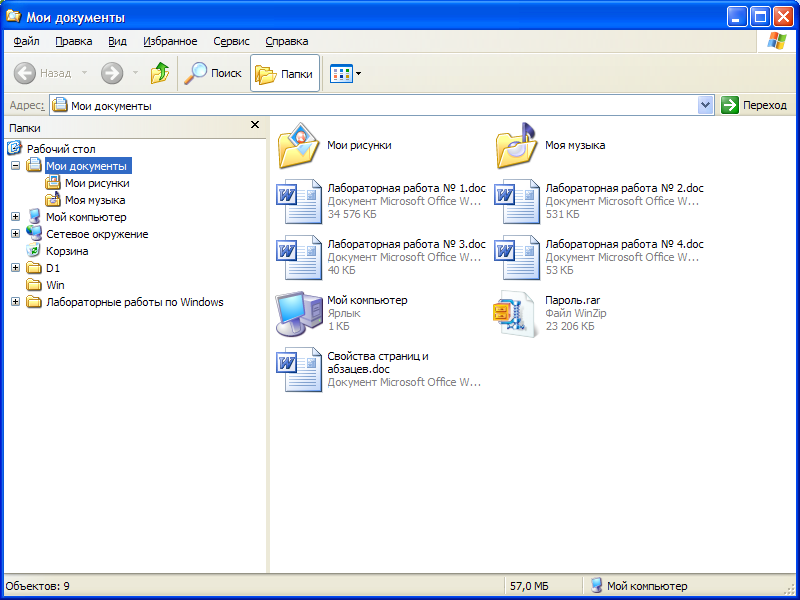Click the Рабочий стол desktop icon

point(15,148)
